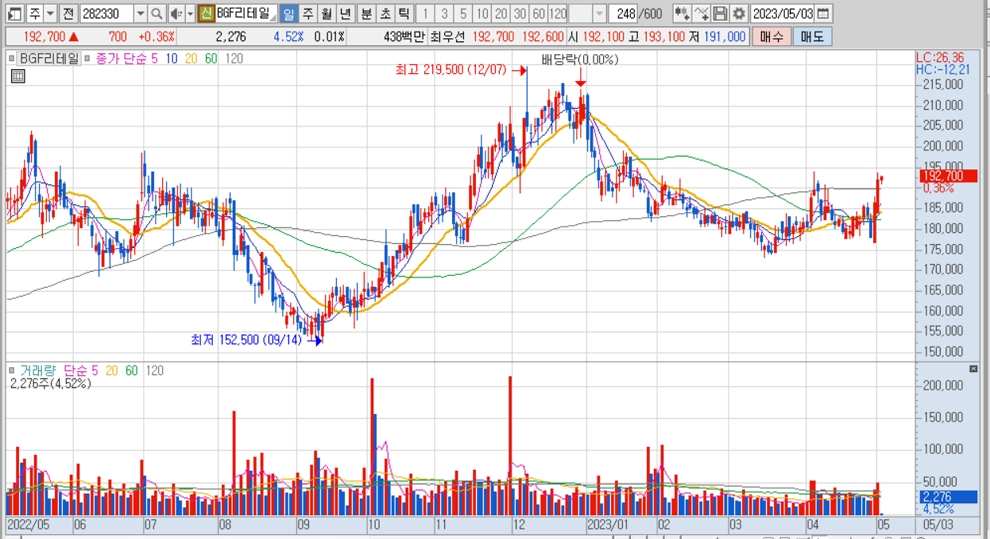Select the 년 (yearly) period tab

pos(345,14)
